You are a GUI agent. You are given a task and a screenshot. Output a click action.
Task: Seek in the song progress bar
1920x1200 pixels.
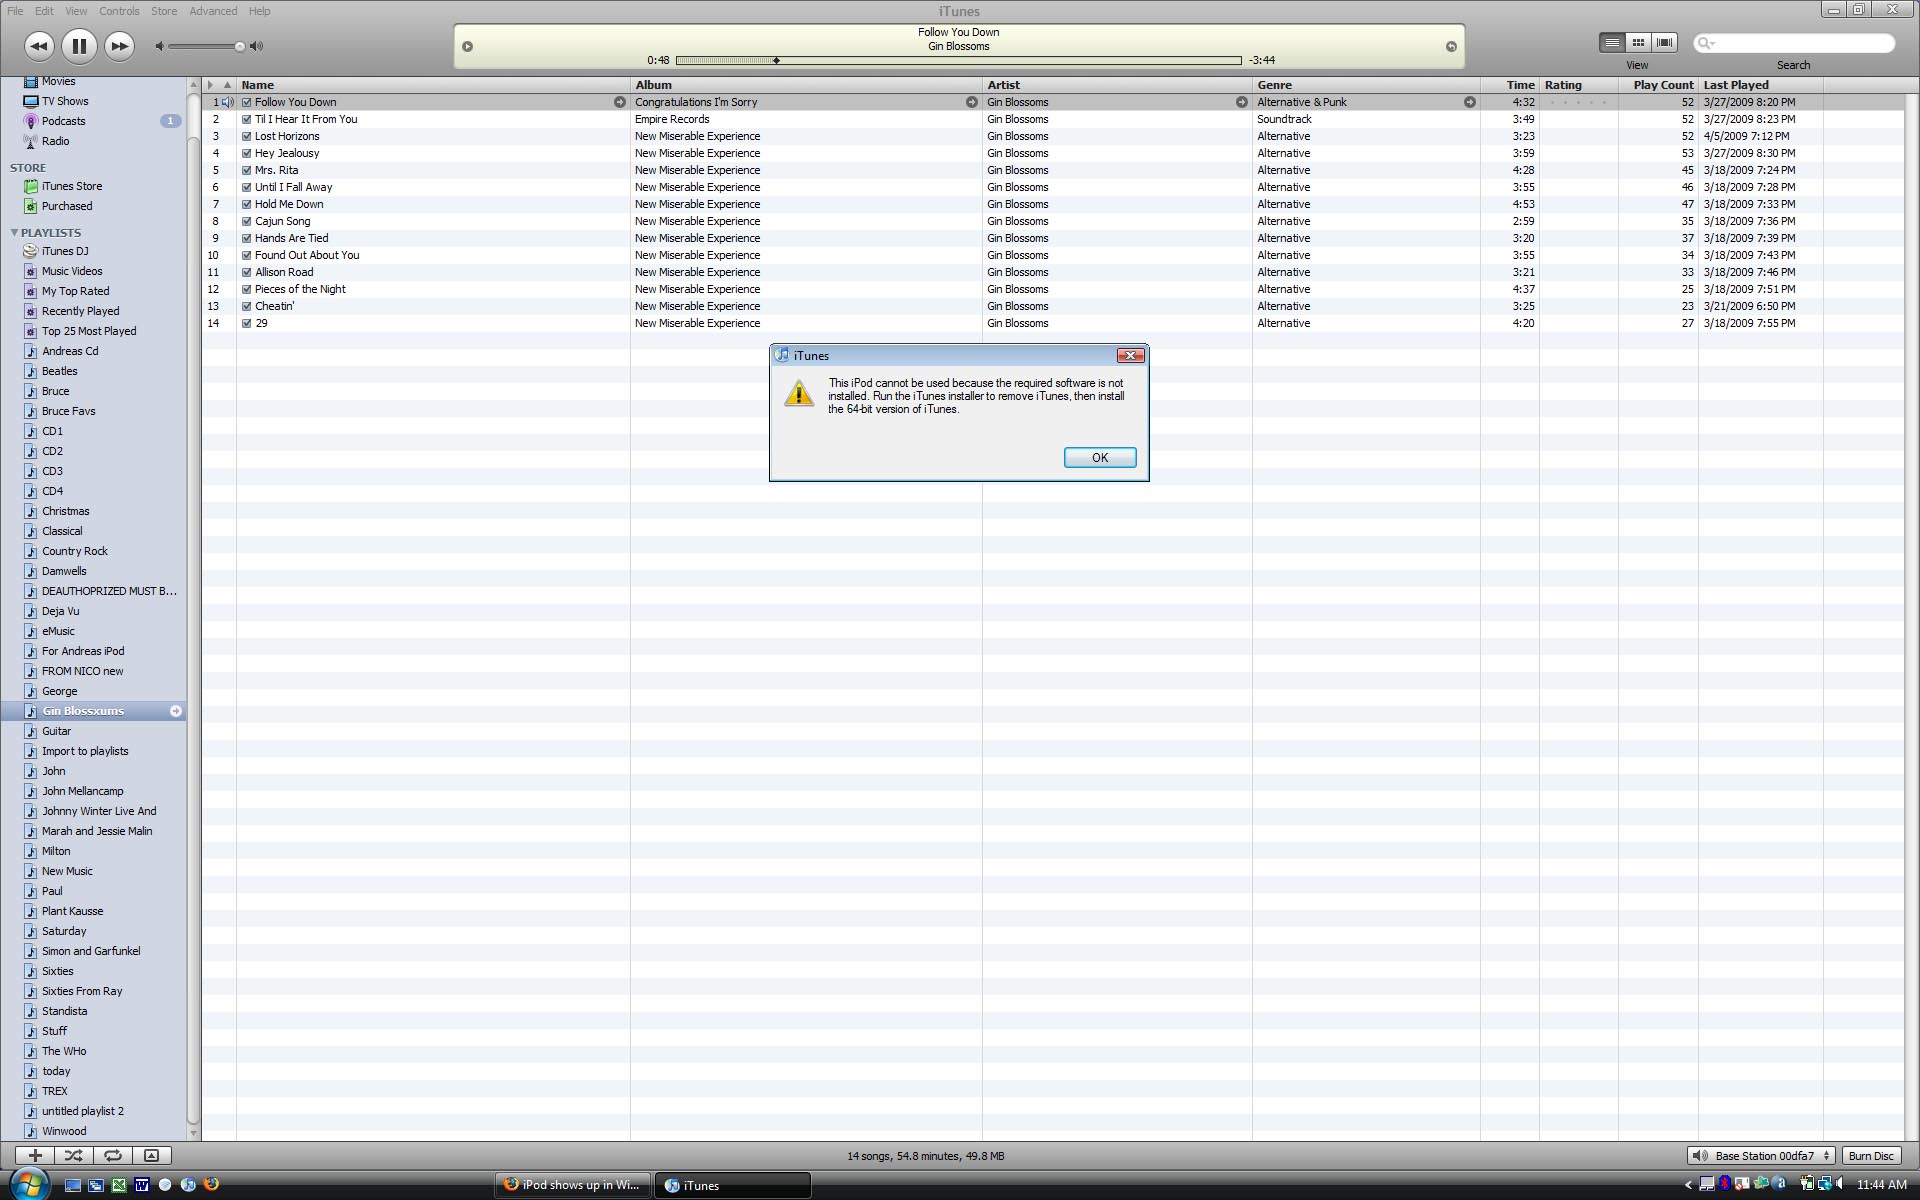(x=959, y=61)
